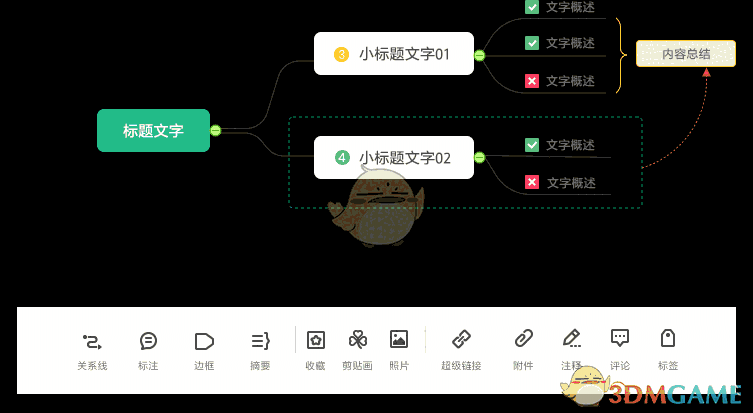Select the 内容总结 summary node

(x=686, y=54)
